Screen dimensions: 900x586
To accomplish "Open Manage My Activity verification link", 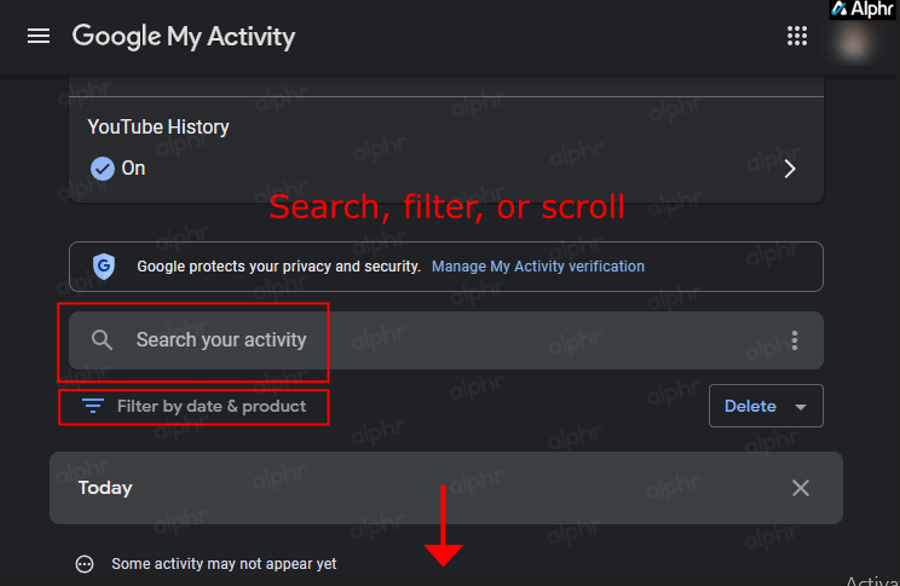I will [x=538, y=266].
